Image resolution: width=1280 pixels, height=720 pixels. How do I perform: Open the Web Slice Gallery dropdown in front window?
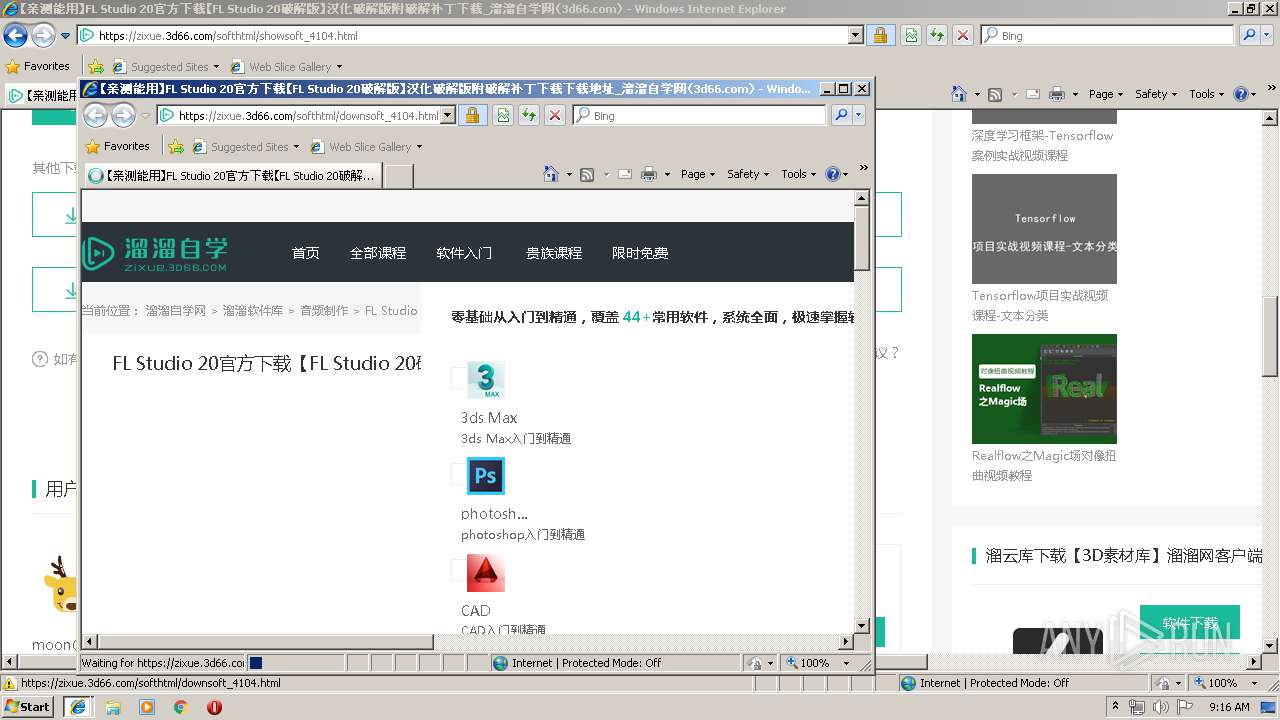coord(419,147)
